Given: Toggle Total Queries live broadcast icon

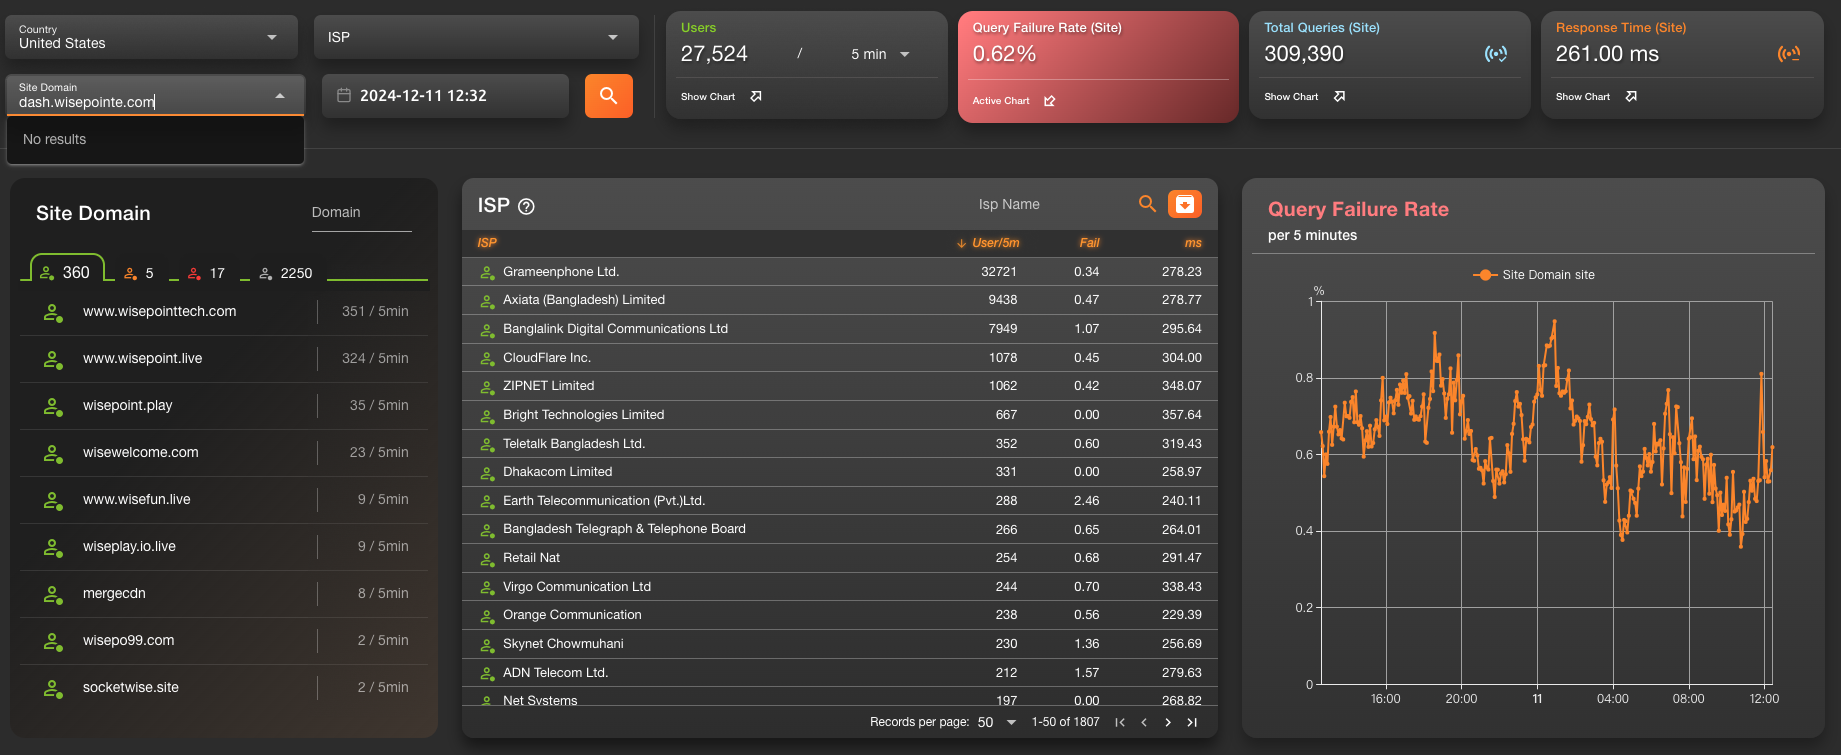Looking at the screenshot, I should pos(1495,54).
